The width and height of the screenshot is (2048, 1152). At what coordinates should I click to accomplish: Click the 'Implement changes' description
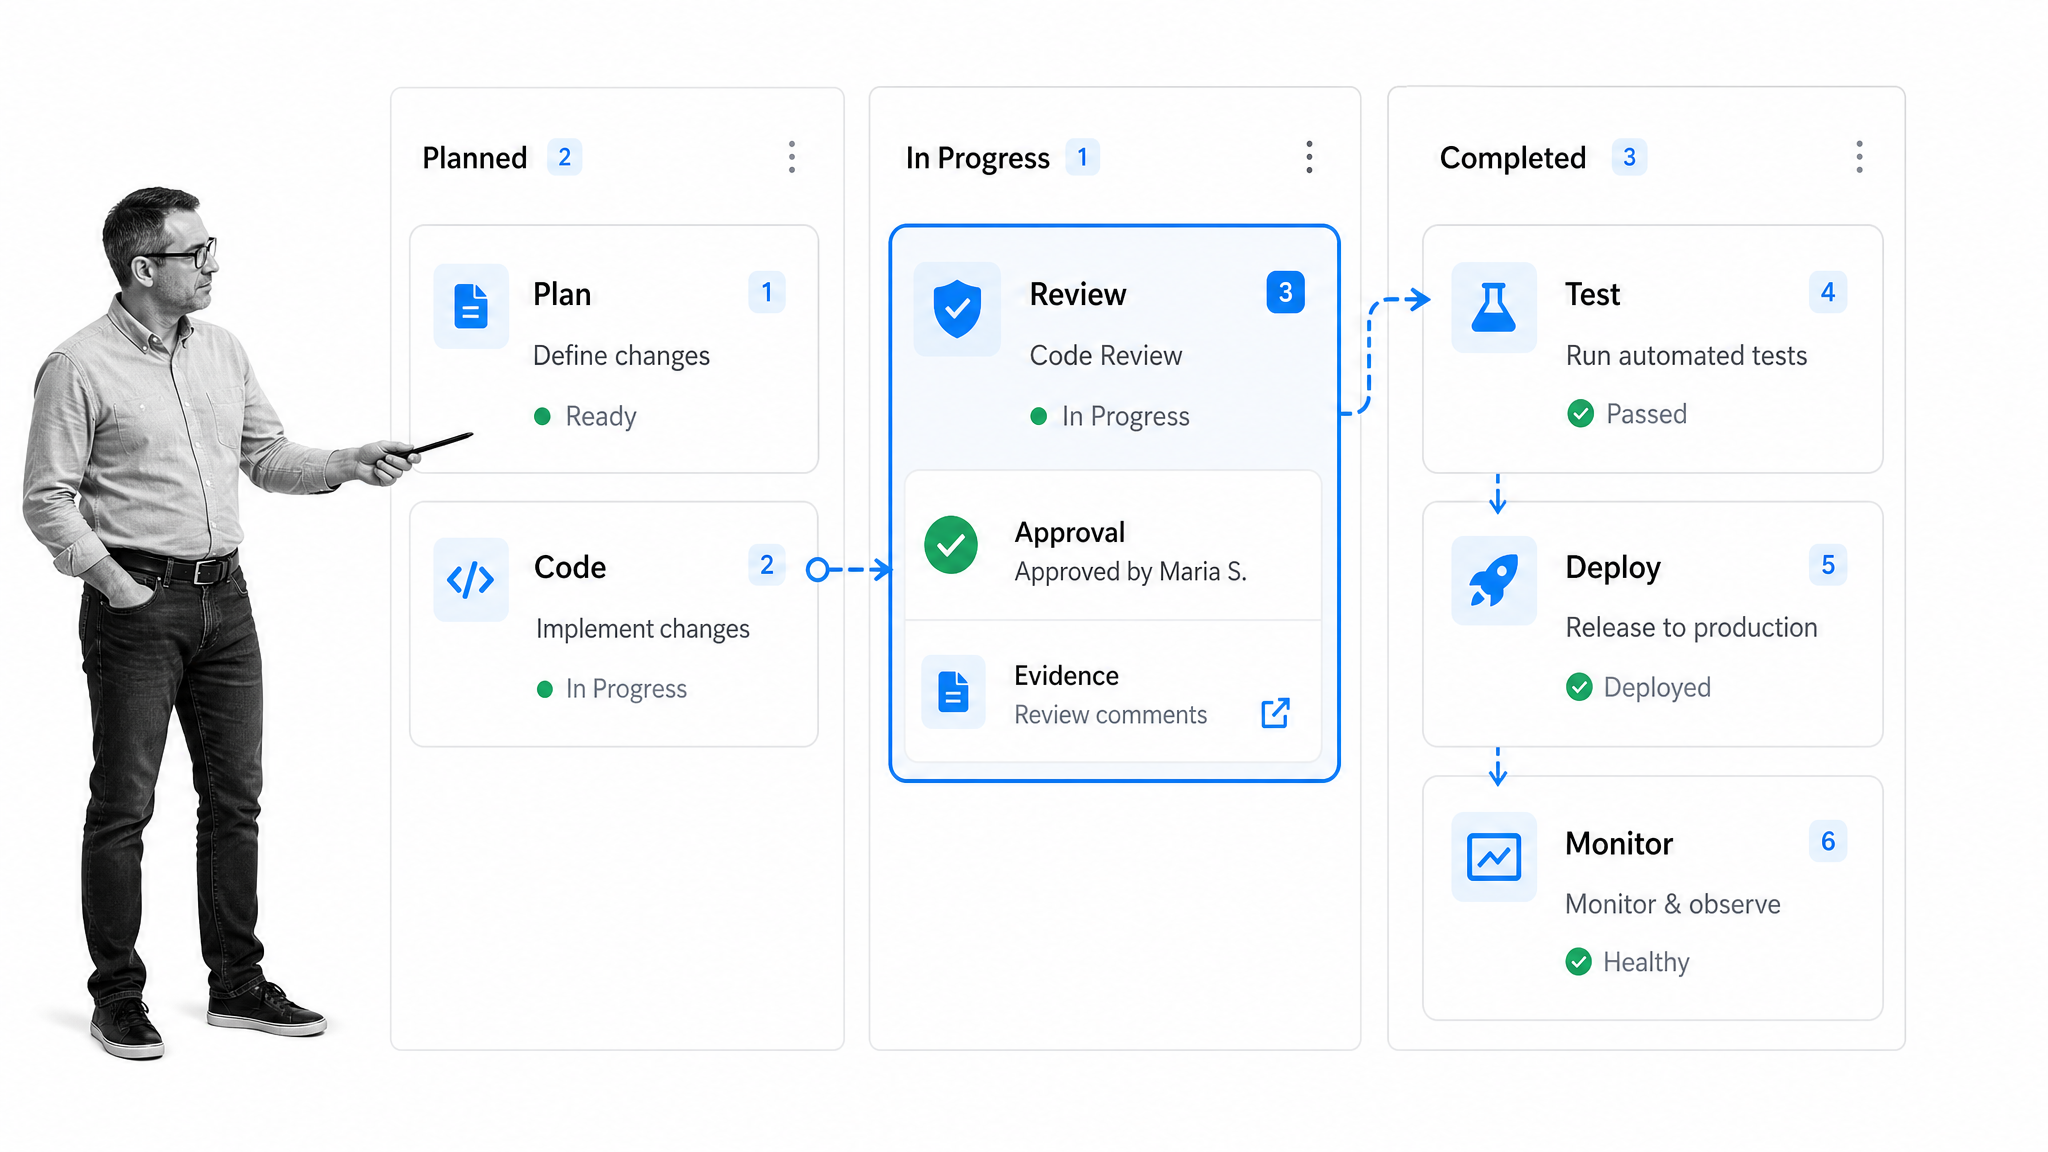click(643, 629)
